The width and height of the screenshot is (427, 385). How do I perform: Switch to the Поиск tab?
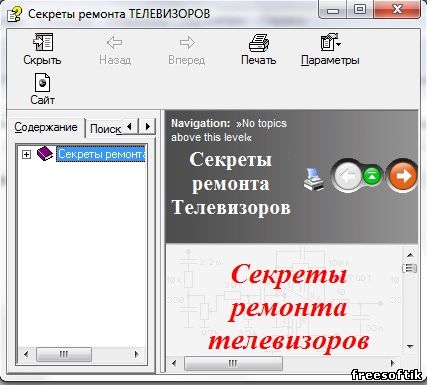pos(105,129)
